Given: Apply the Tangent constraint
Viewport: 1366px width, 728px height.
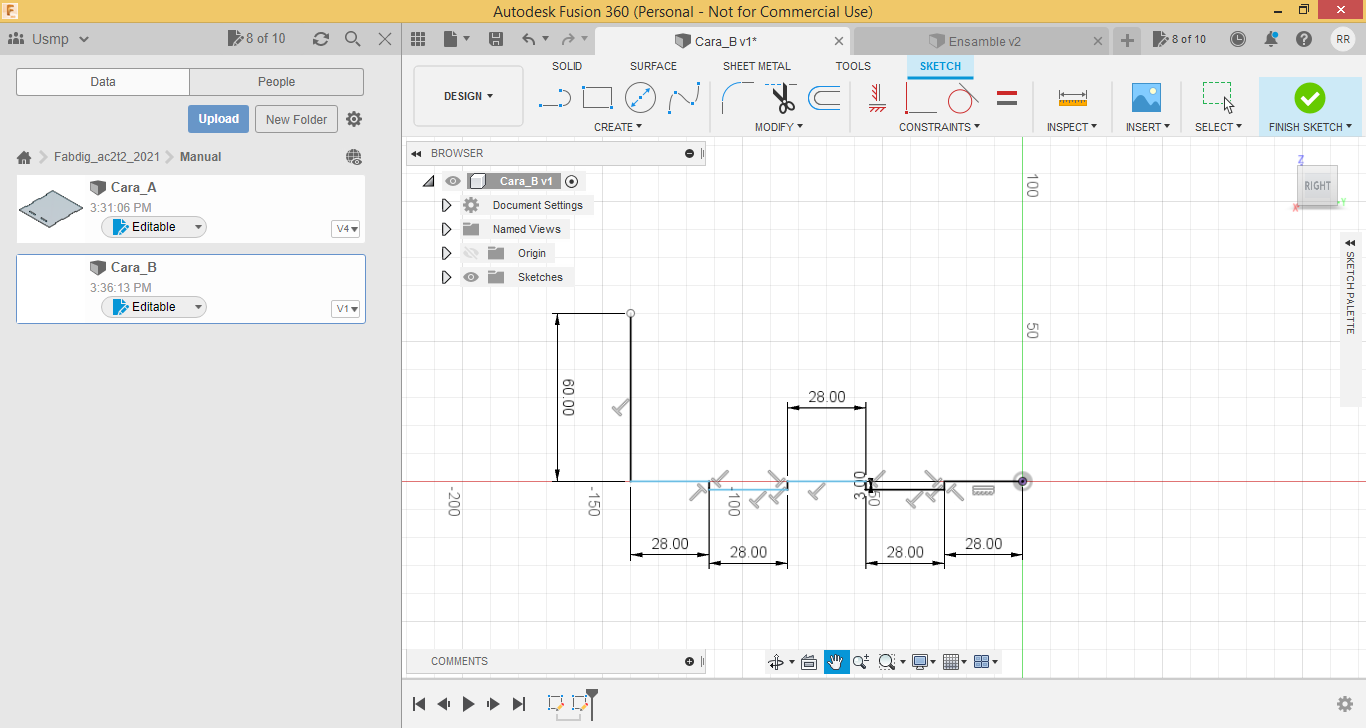Looking at the screenshot, I should [x=962, y=98].
